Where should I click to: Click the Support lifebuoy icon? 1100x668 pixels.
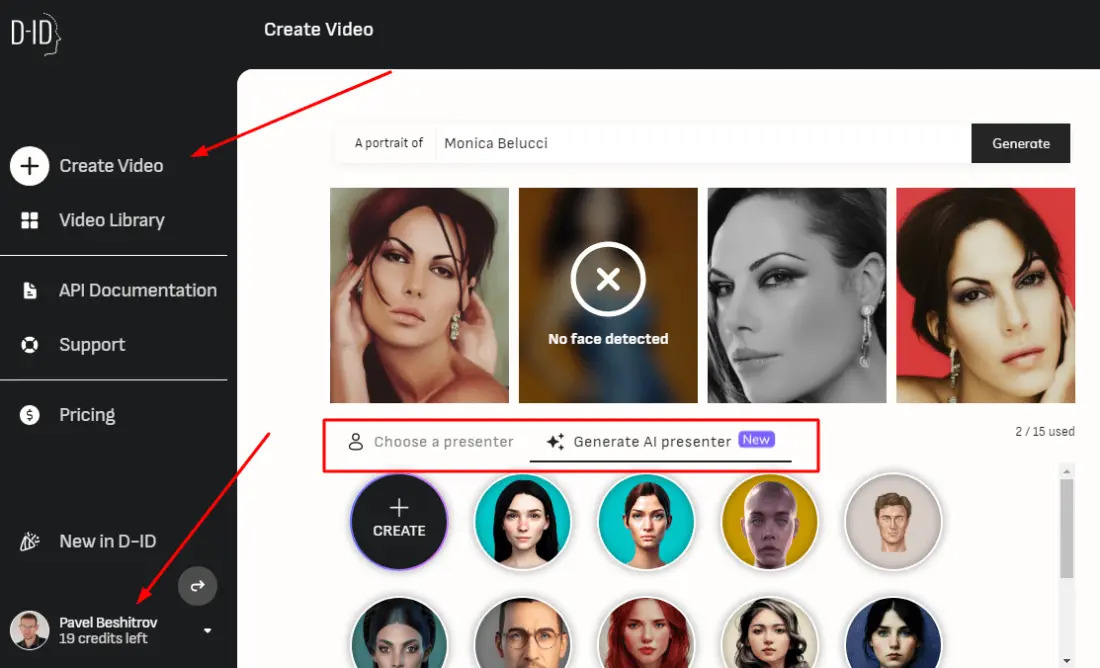(x=29, y=345)
